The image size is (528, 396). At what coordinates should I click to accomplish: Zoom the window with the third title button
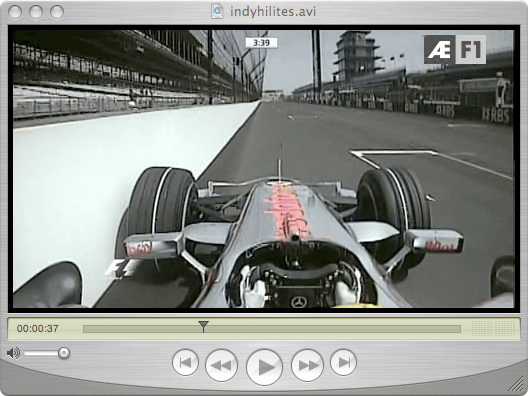(x=57, y=12)
